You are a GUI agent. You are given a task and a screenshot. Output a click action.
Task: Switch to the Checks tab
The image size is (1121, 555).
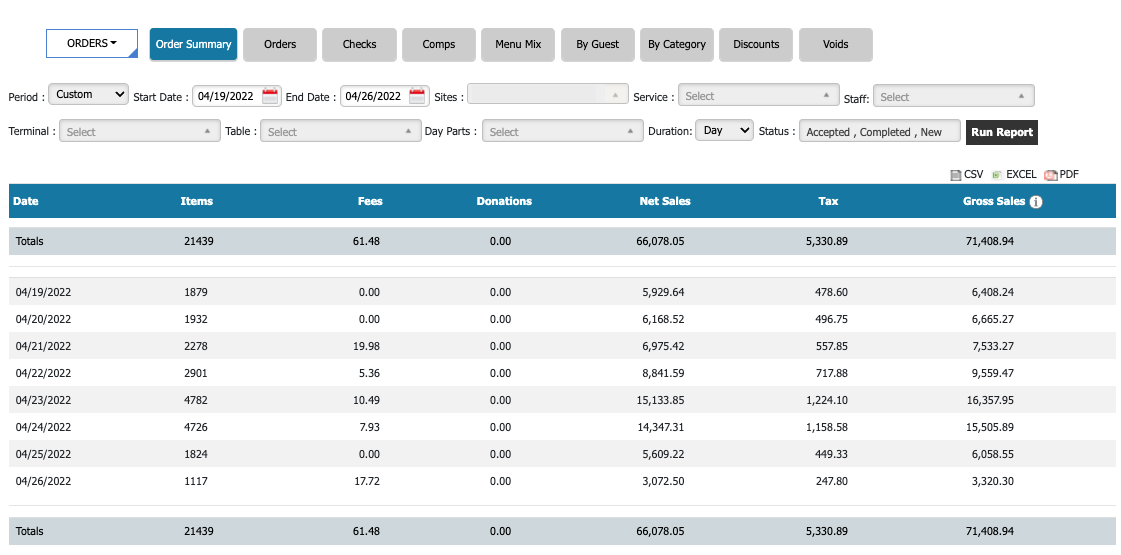tap(359, 44)
